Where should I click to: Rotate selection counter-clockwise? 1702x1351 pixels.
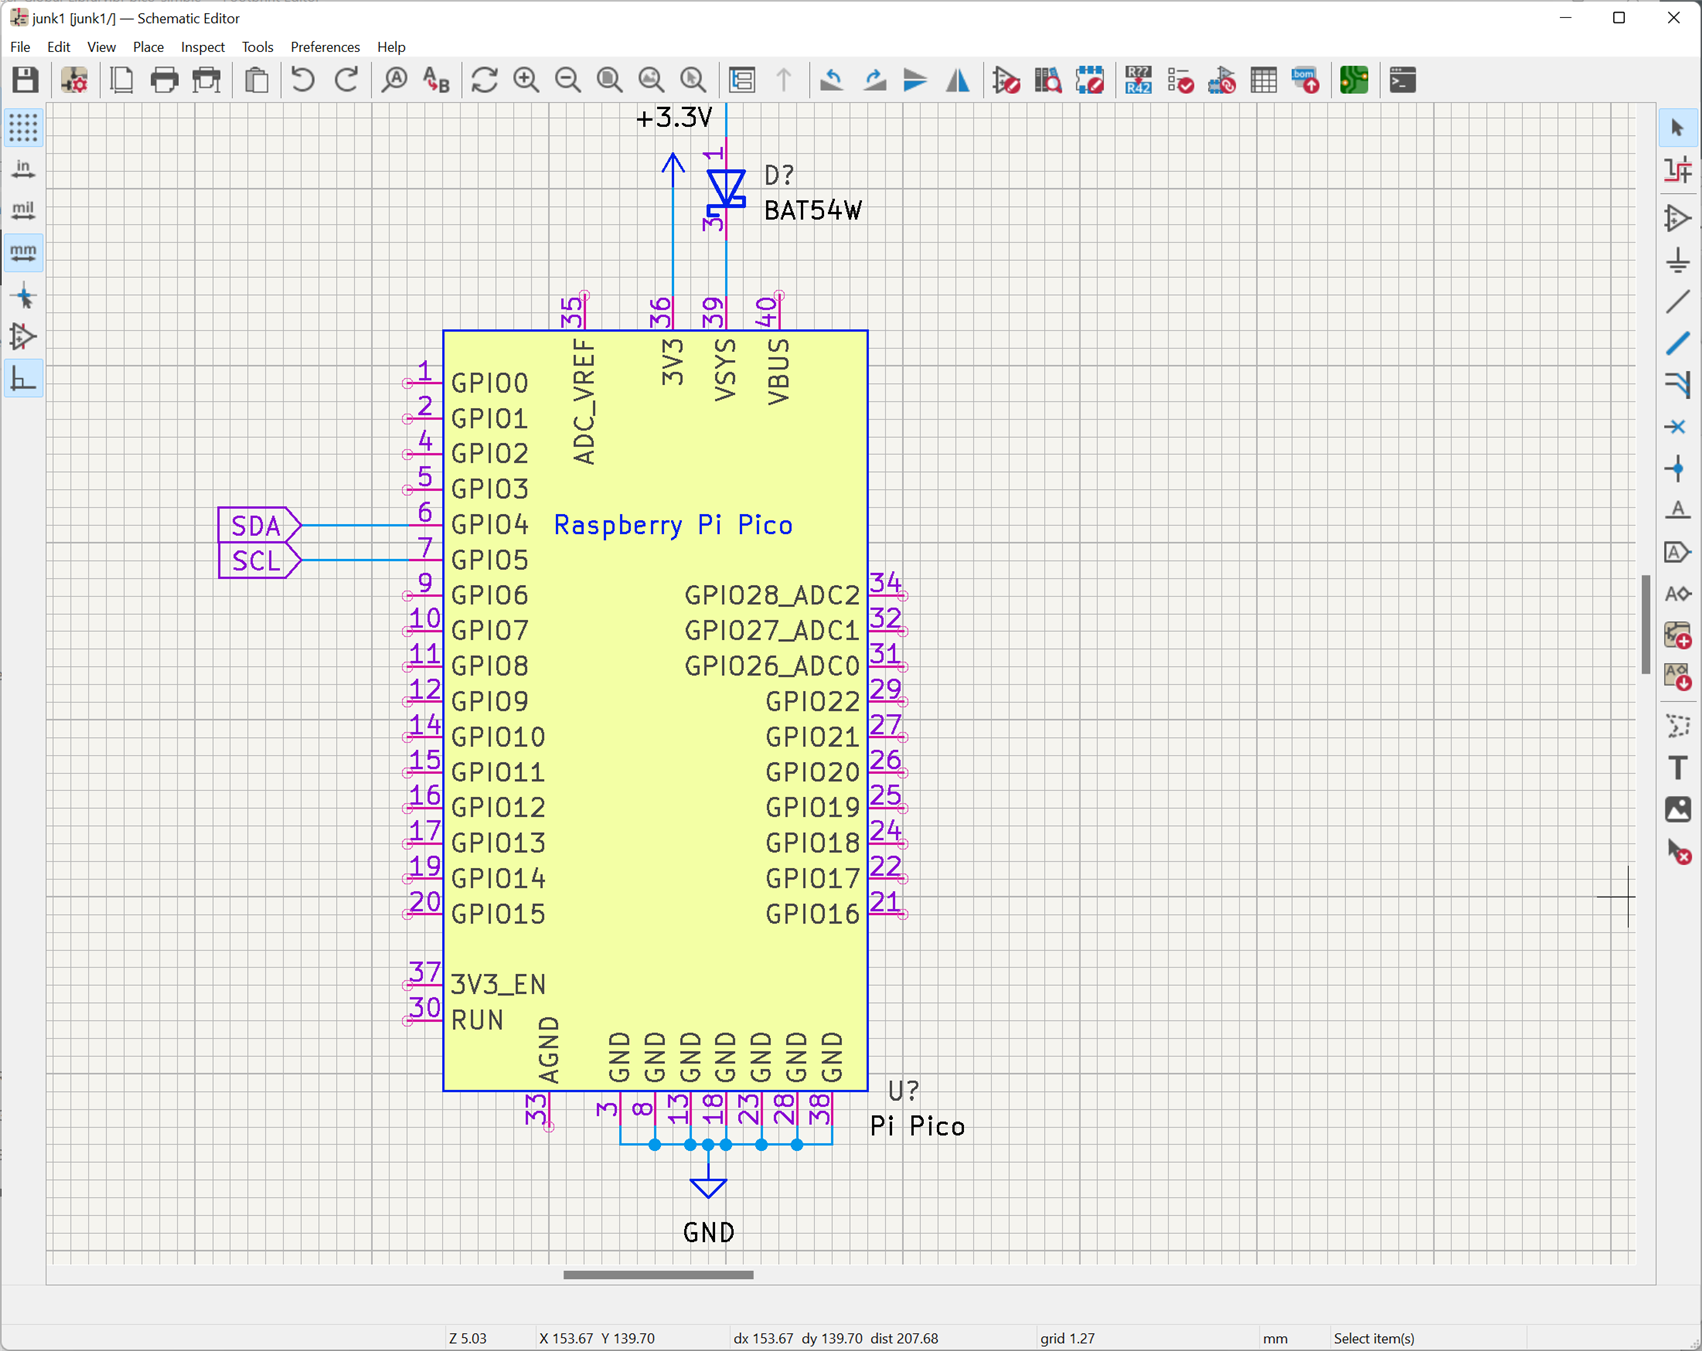pyautogui.click(x=832, y=80)
